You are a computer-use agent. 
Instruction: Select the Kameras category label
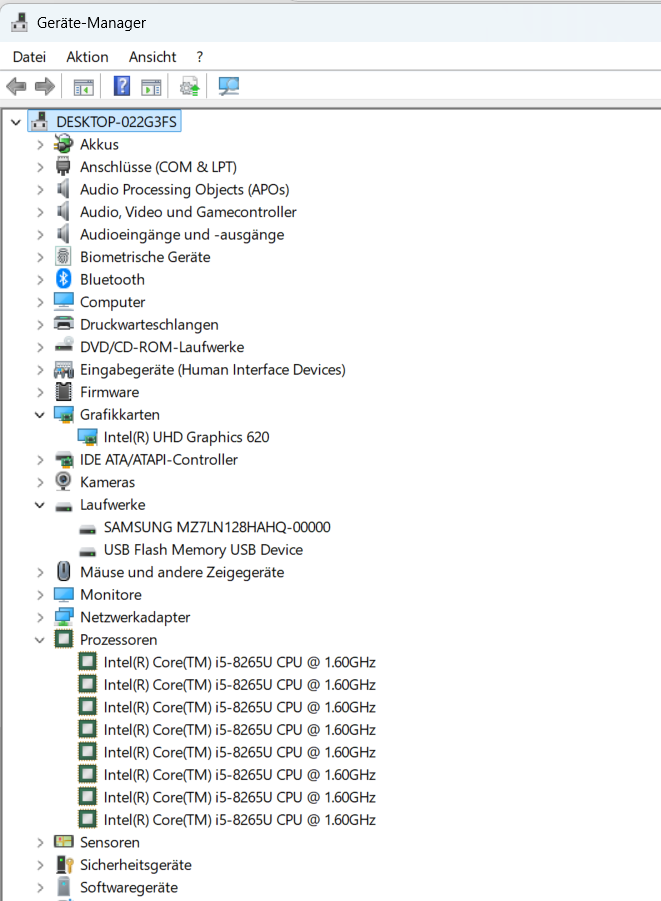point(107,482)
